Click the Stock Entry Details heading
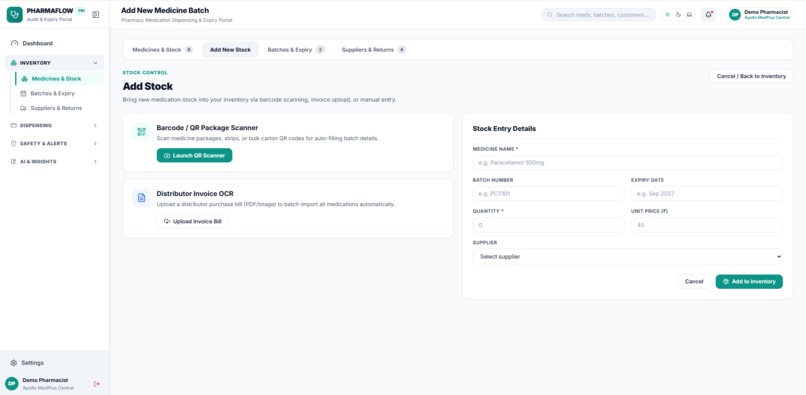 click(504, 129)
